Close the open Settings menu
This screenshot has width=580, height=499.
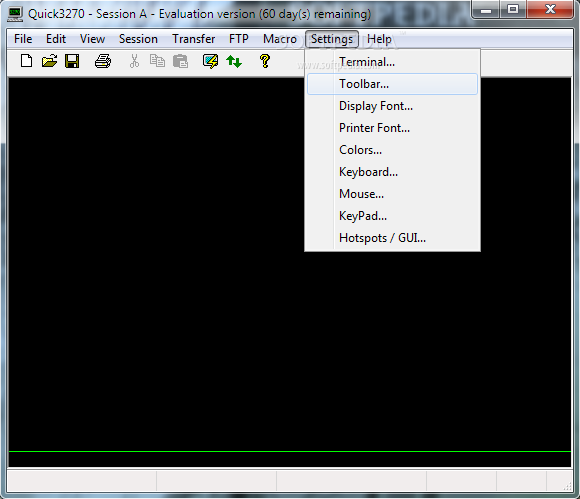(x=332, y=39)
